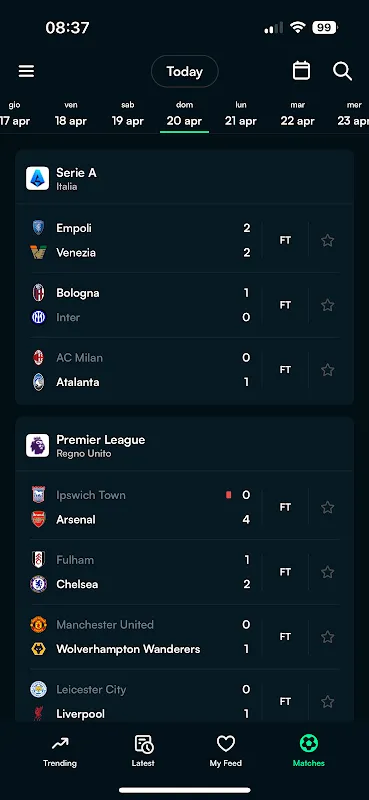Tap the search magnifier icon
This screenshot has width=369, height=800.
click(342, 71)
